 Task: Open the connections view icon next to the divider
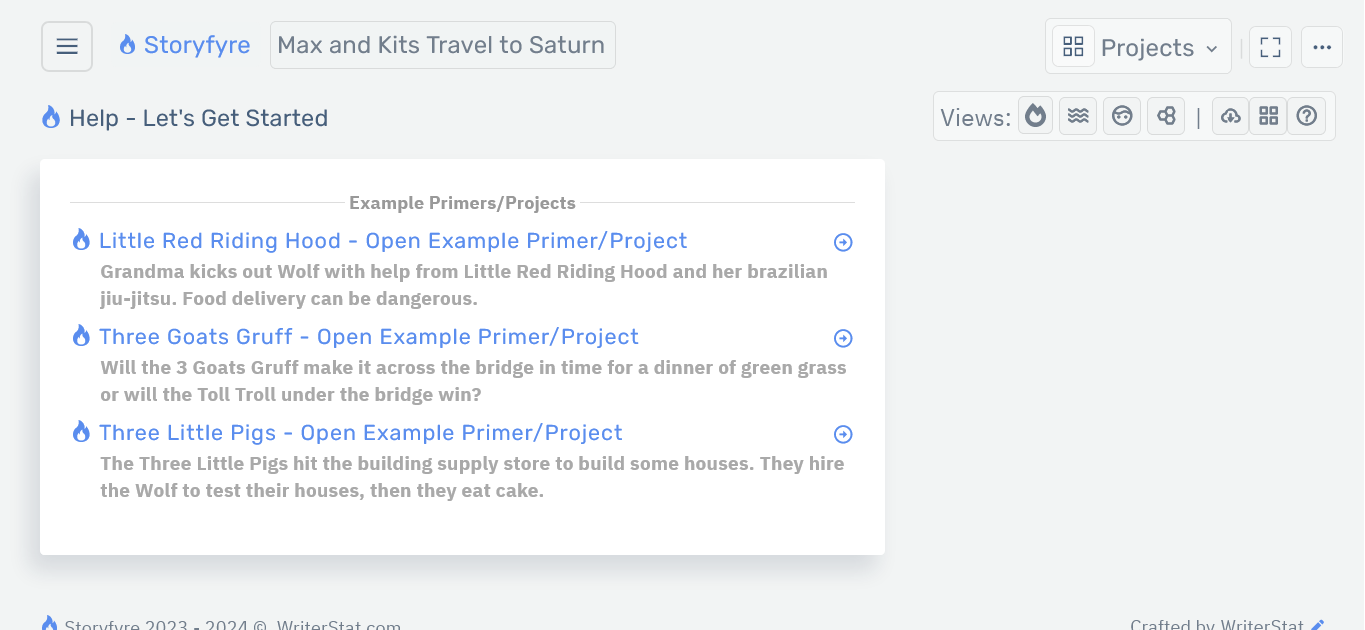(1166, 115)
